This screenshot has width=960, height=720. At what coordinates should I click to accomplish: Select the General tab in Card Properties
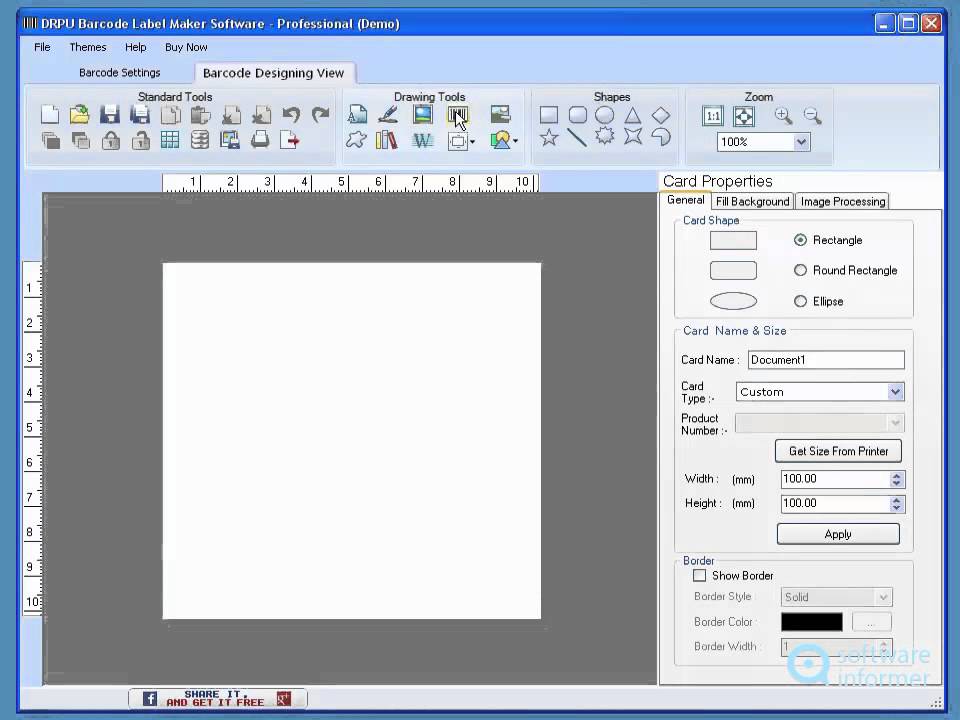point(685,200)
